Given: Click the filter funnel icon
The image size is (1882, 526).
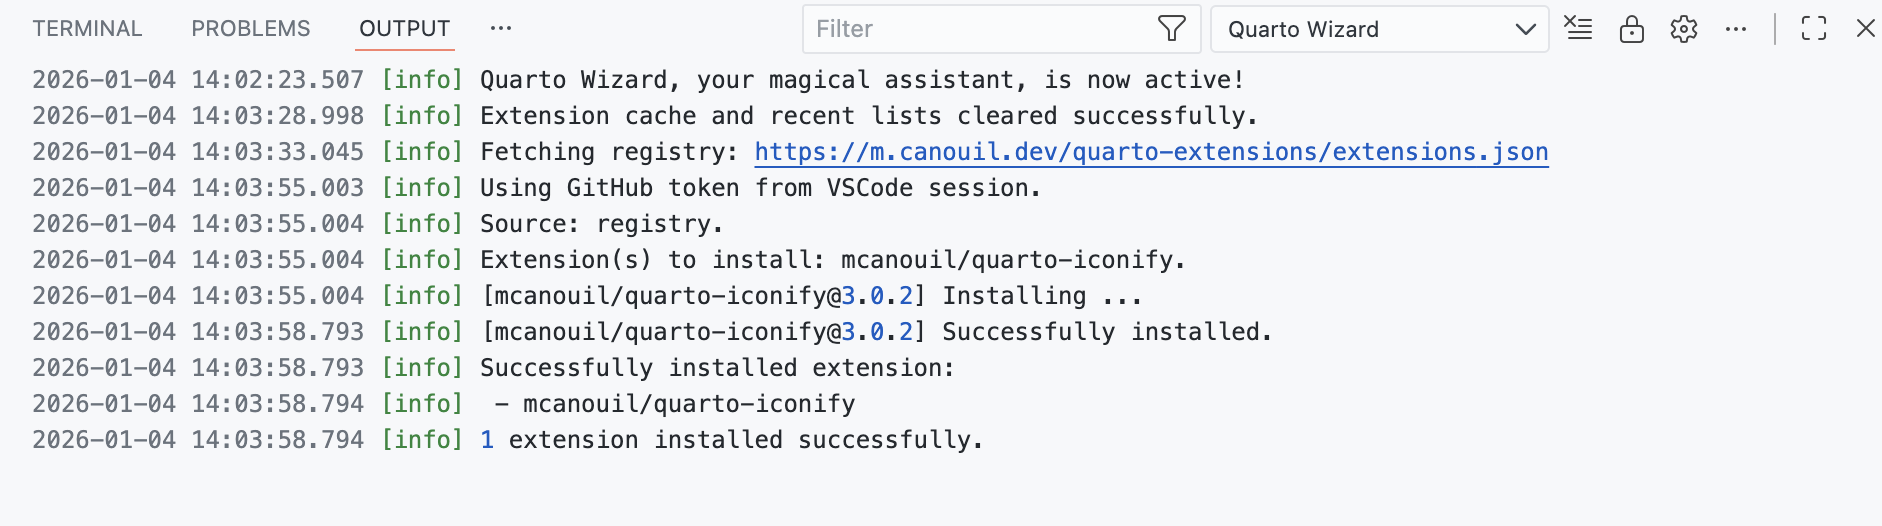Looking at the screenshot, I should 1171,29.
